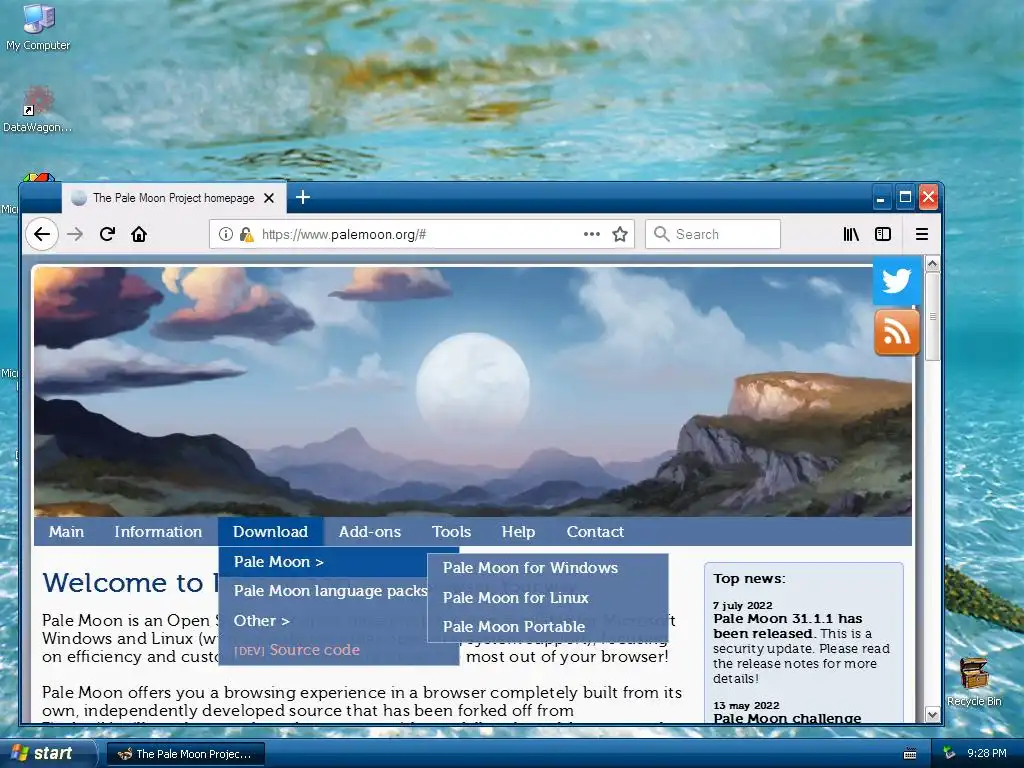Click the Top news heading
Viewport: 1024px width, 768px height.
[x=749, y=579]
